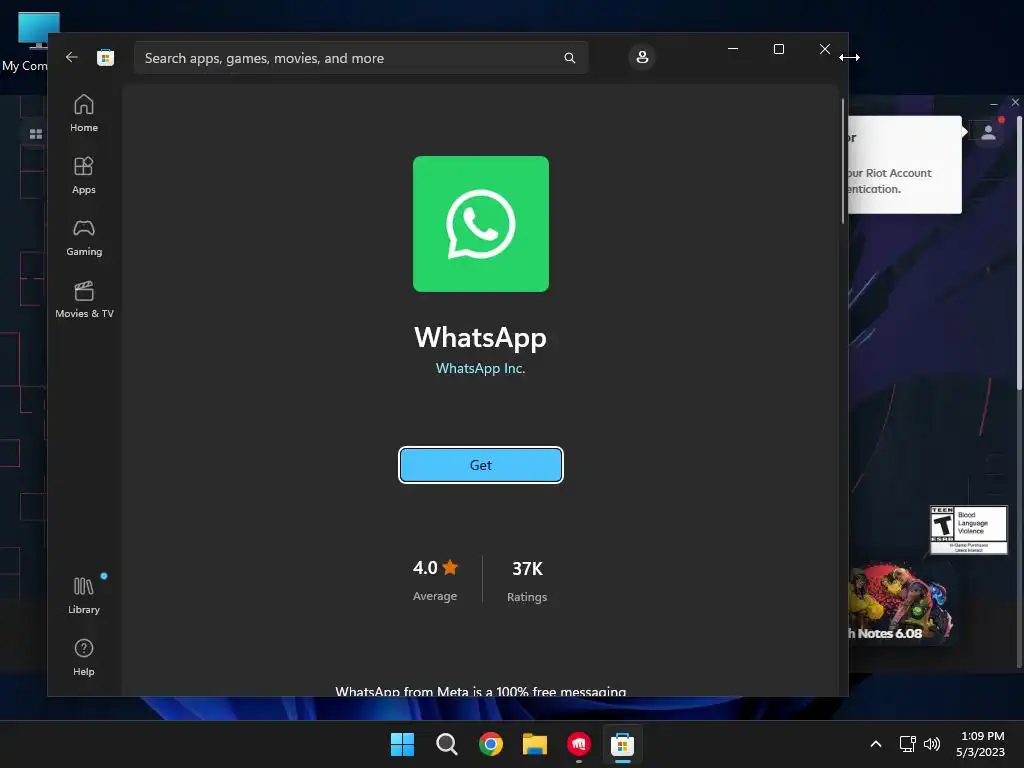The width and height of the screenshot is (1024, 768).
Task: Click the ESRB Teen rating badge in Riot Client
Action: [968, 530]
